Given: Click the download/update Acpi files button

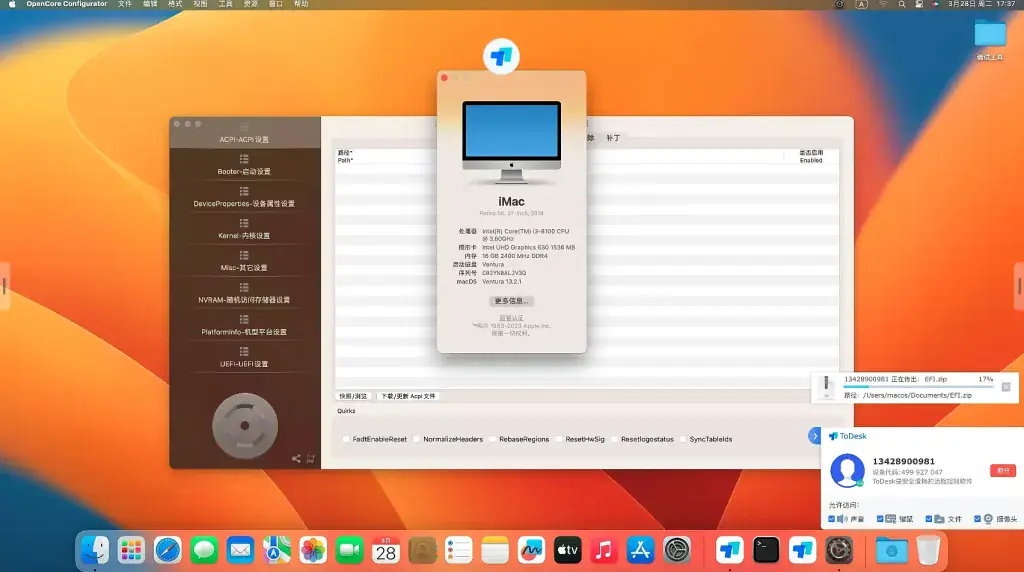Looking at the screenshot, I should coord(409,396).
